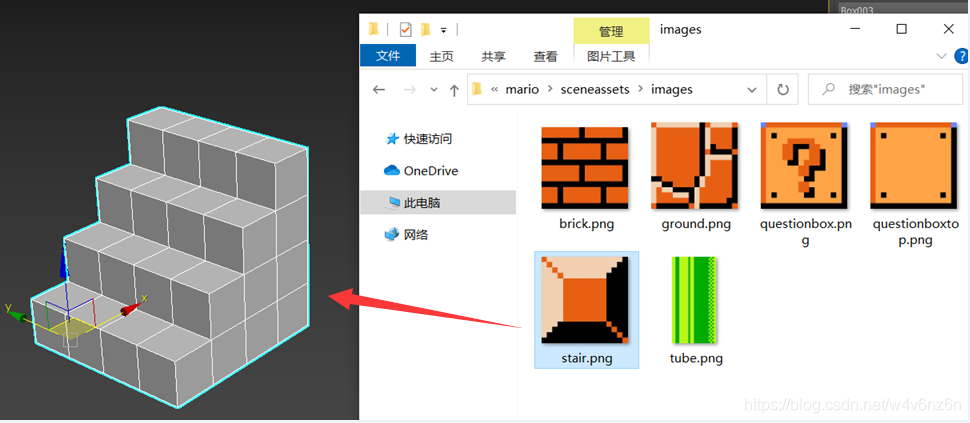Expand the ribbon with chevron

942,56
